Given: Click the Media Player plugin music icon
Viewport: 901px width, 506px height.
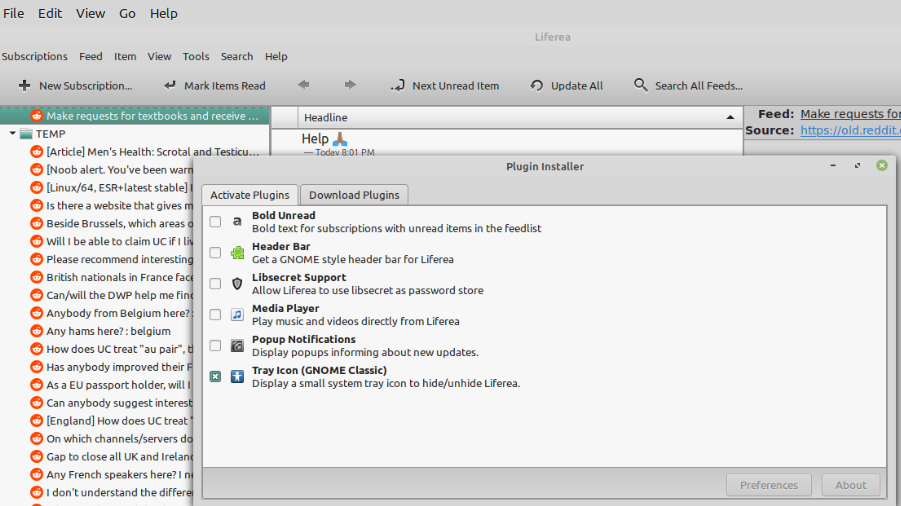Looking at the screenshot, I should (237, 315).
